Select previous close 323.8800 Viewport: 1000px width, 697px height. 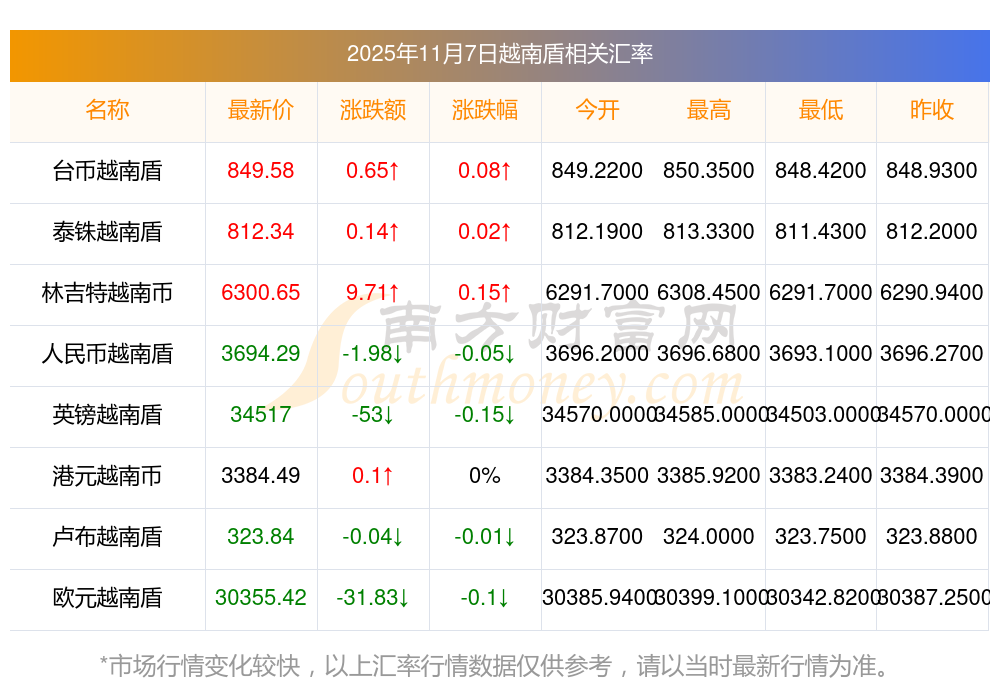[x=932, y=537]
